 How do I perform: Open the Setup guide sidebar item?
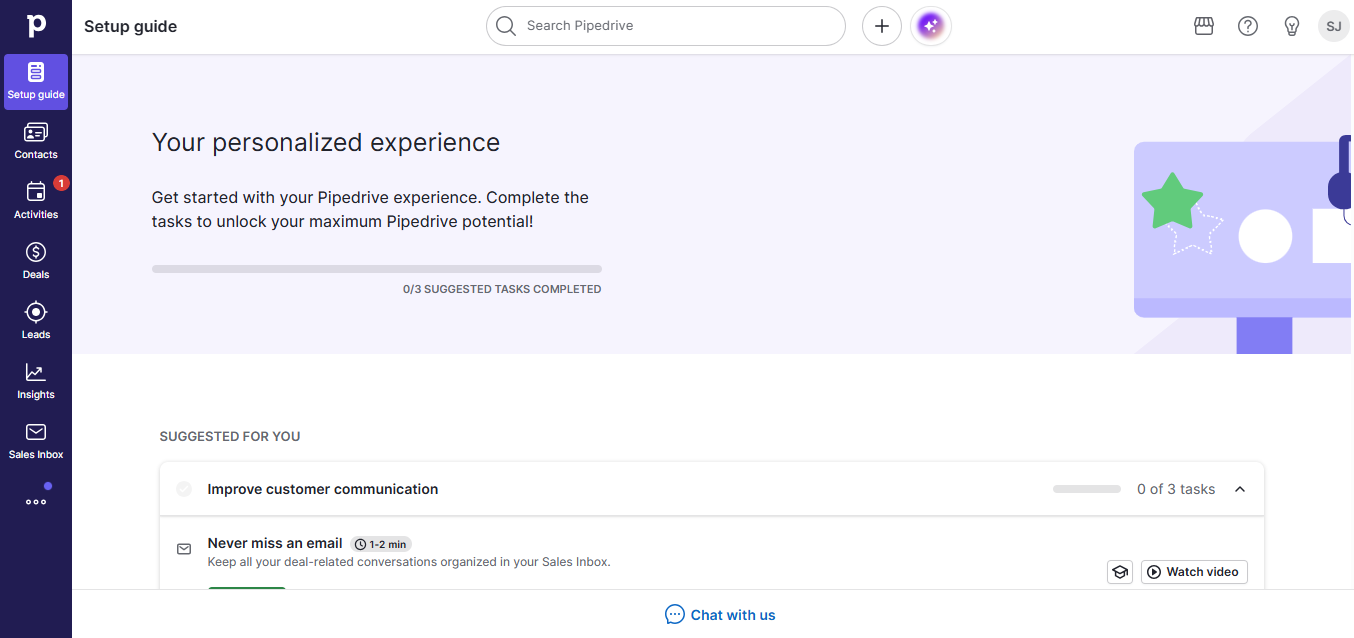click(36, 82)
